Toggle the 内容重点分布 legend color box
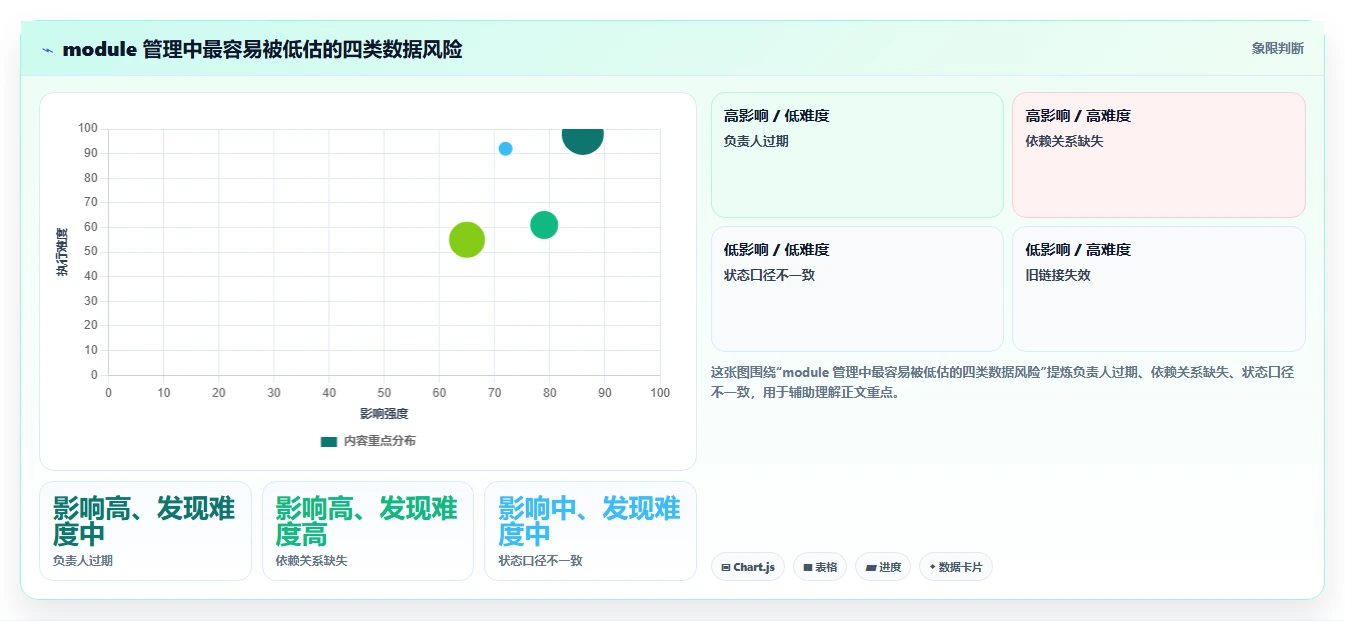 click(x=329, y=441)
